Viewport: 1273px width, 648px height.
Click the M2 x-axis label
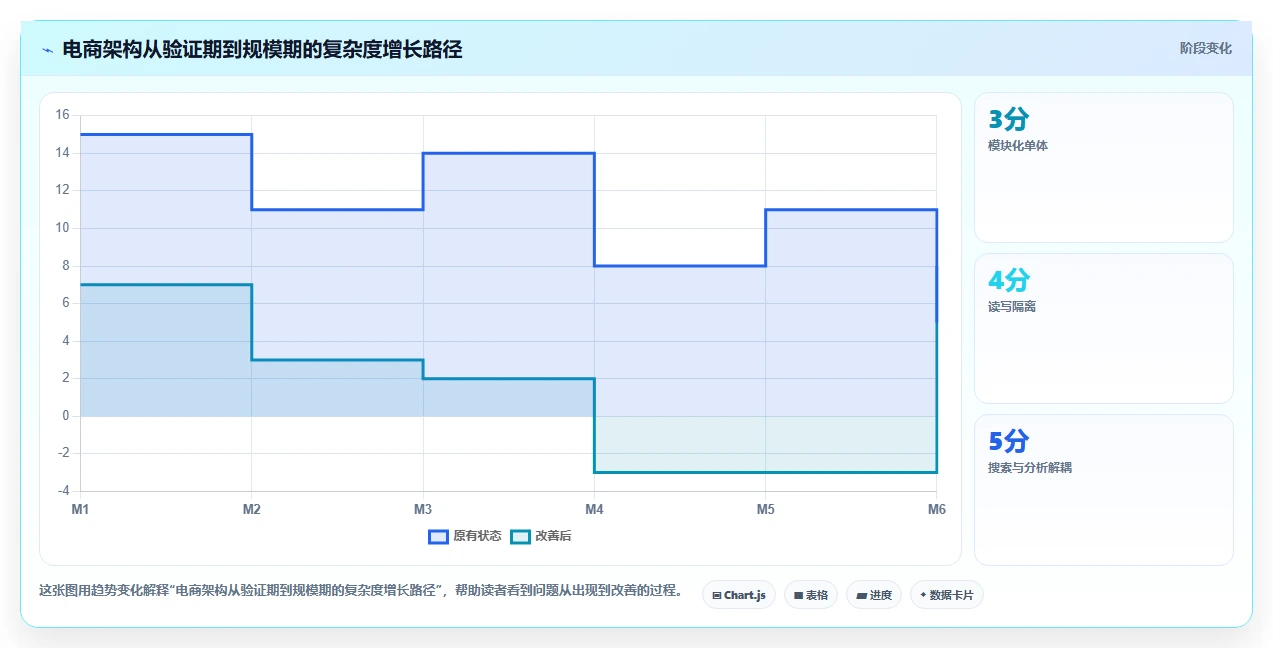(252, 509)
